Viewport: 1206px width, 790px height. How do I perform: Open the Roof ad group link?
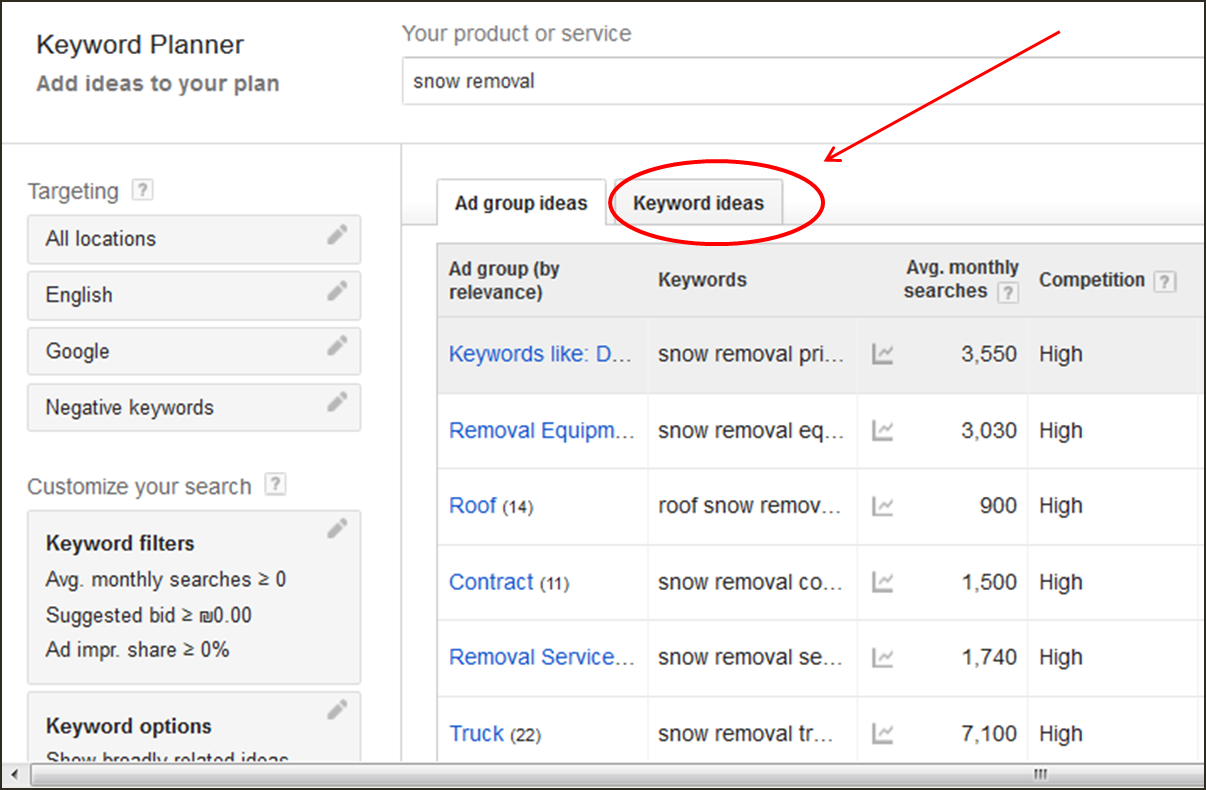tap(473, 506)
